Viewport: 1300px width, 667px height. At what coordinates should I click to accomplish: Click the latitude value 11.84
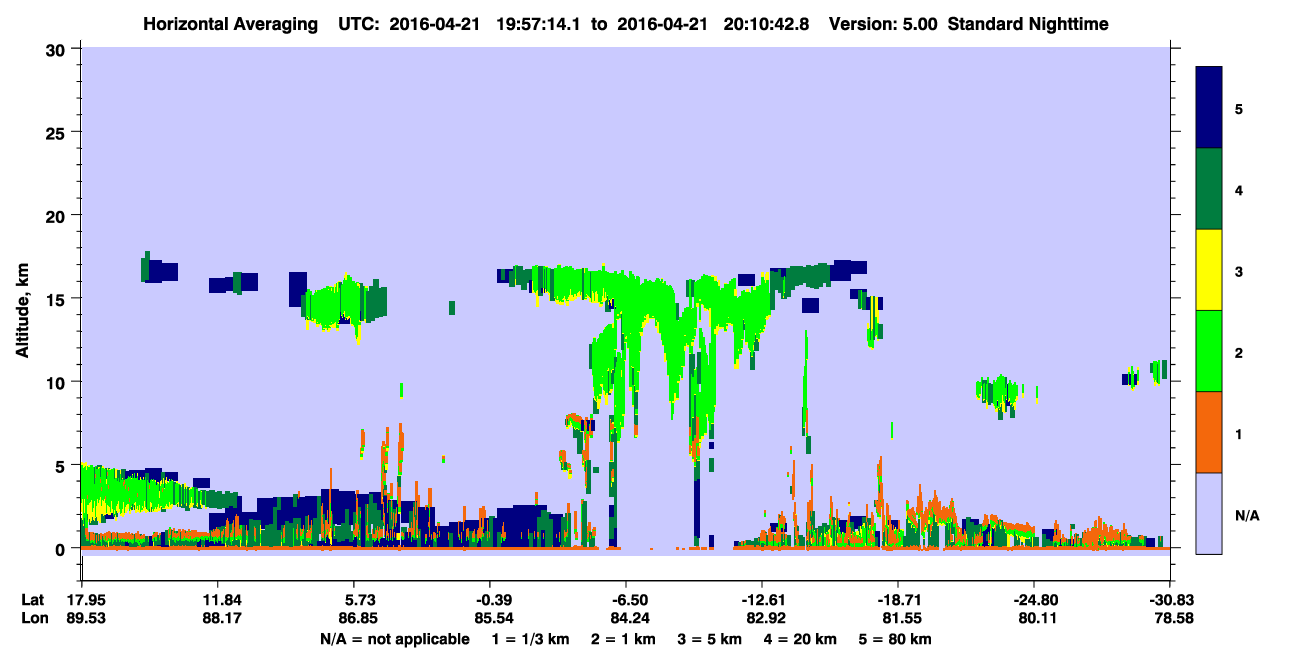(223, 600)
